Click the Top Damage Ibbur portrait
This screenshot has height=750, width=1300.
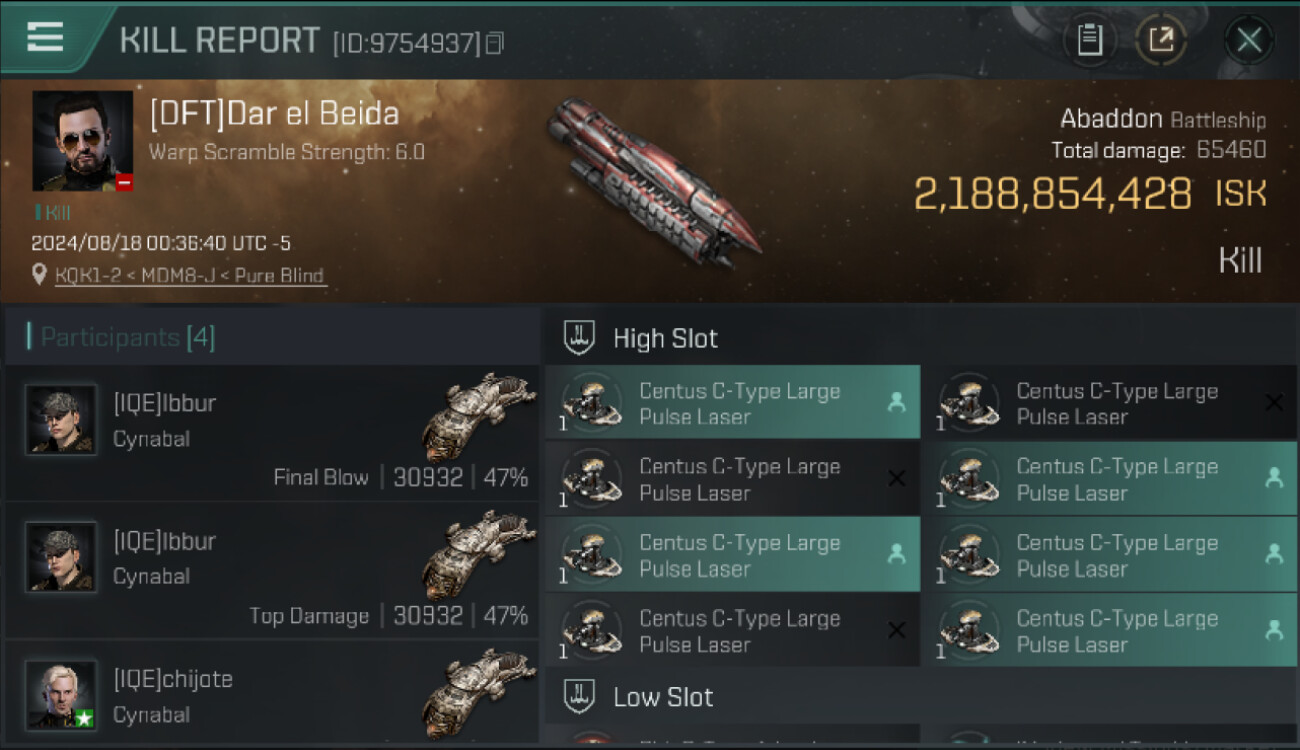61,557
